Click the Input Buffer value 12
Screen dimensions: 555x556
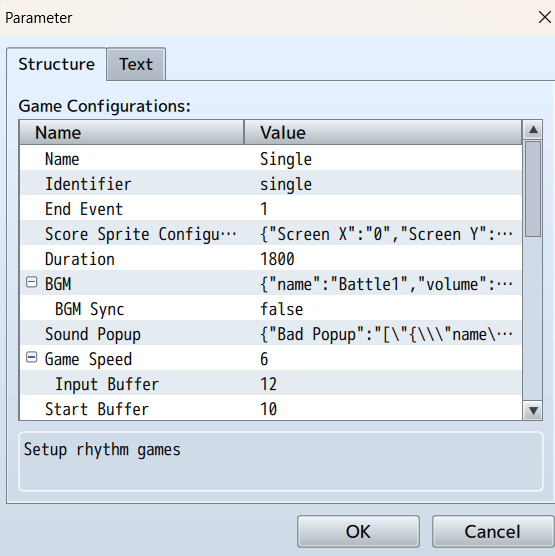pos(268,384)
